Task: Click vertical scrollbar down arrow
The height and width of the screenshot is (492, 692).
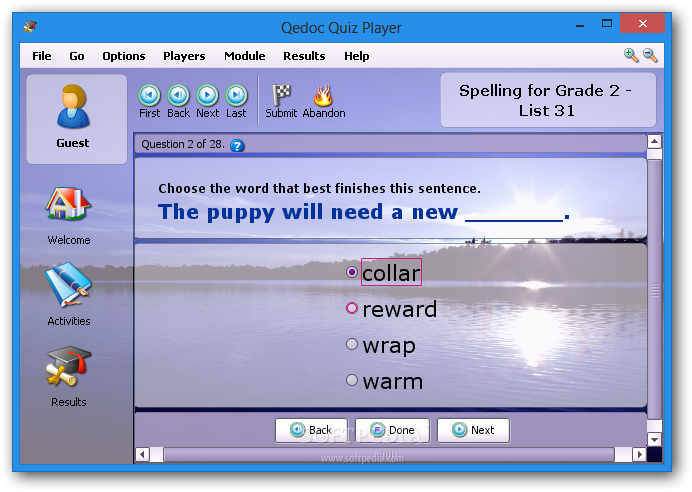Action: coord(654,439)
